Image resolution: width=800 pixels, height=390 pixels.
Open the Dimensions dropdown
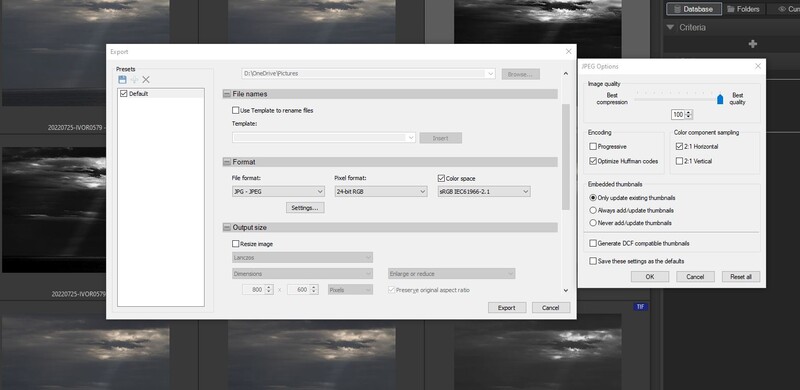[302, 274]
